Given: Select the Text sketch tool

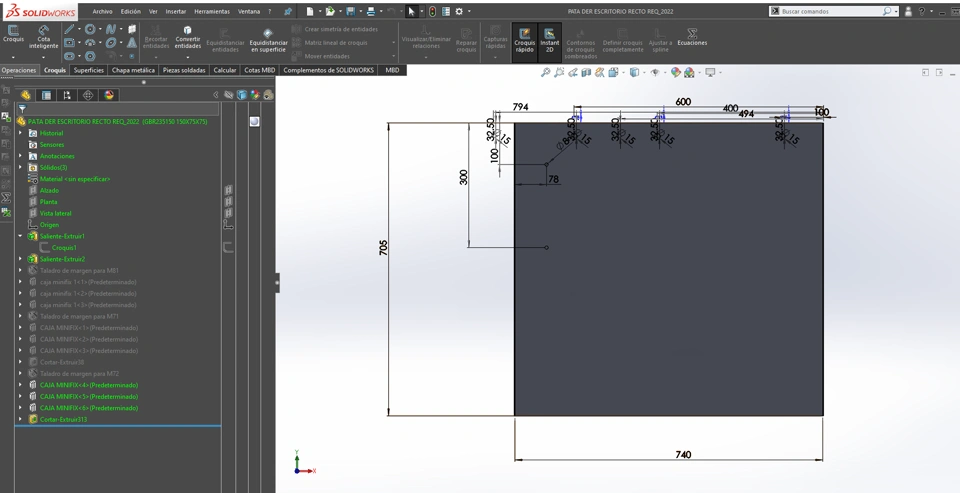Looking at the screenshot, I should [132, 42].
